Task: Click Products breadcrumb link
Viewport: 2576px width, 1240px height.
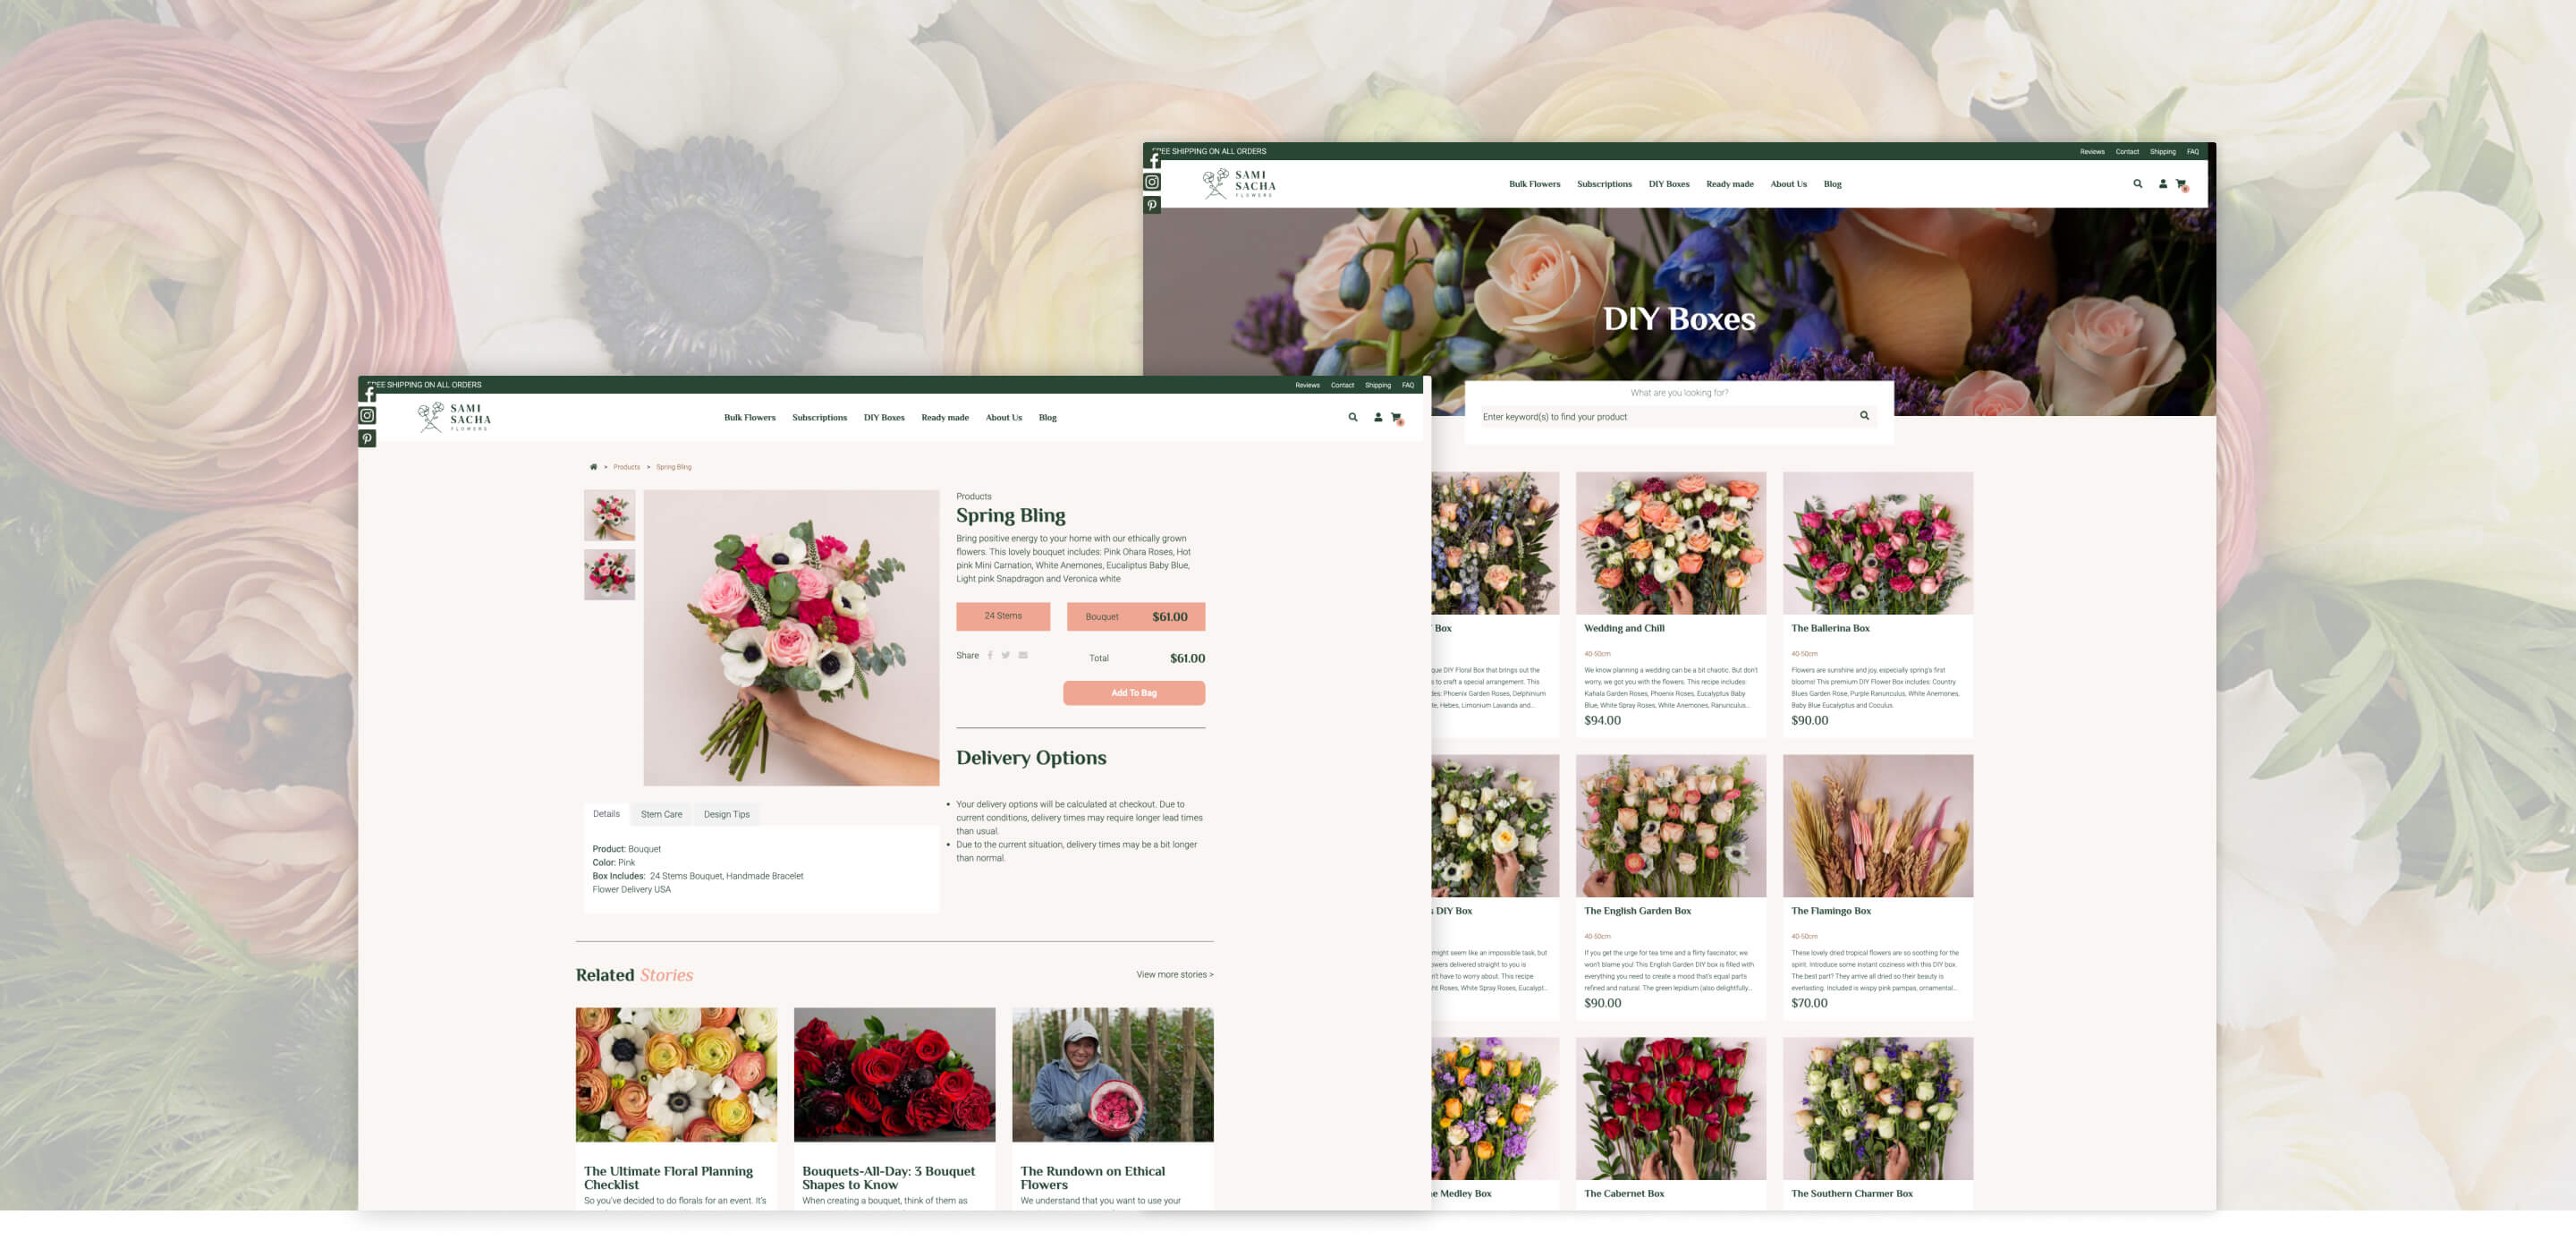Action: point(627,467)
